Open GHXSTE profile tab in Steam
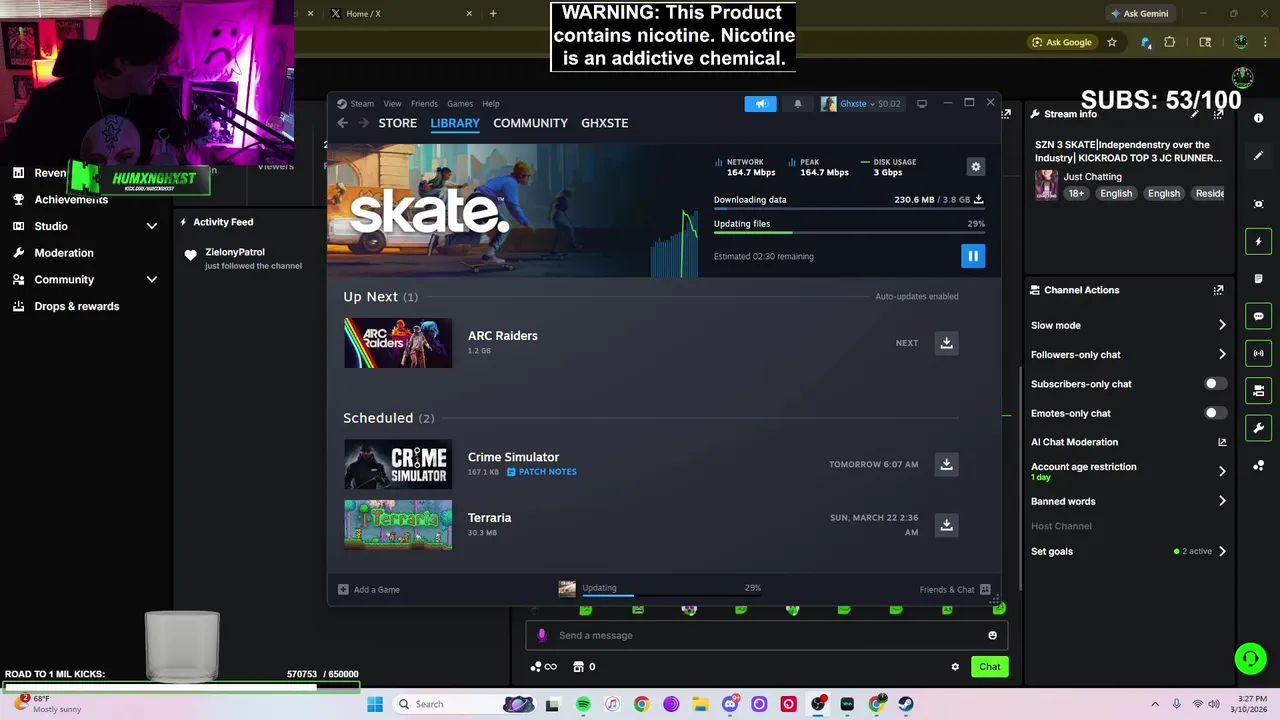This screenshot has width=1280, height=720. pos(605,123)
